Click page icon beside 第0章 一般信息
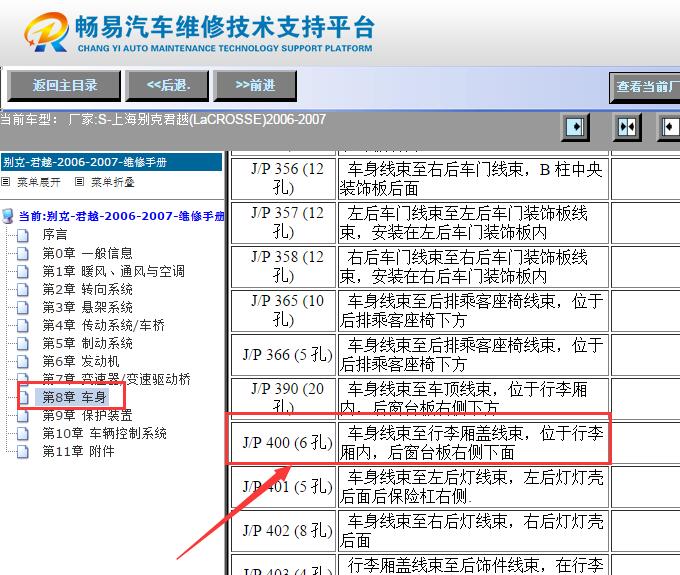Screen dimensions: 680x575 click(23, 253)
